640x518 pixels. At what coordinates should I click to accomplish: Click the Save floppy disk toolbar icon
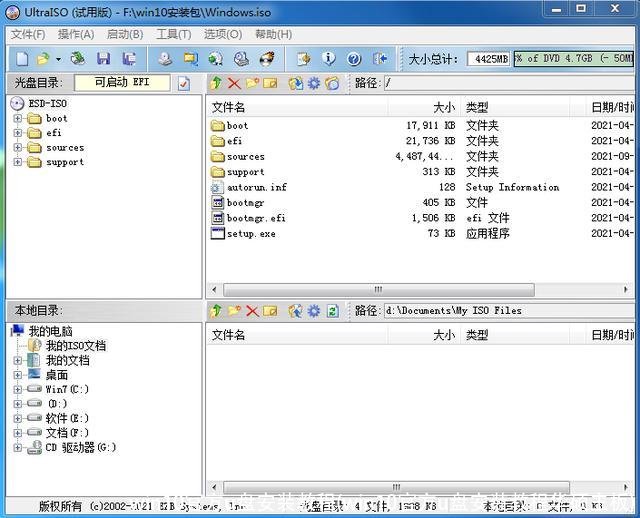click(105, 60)
